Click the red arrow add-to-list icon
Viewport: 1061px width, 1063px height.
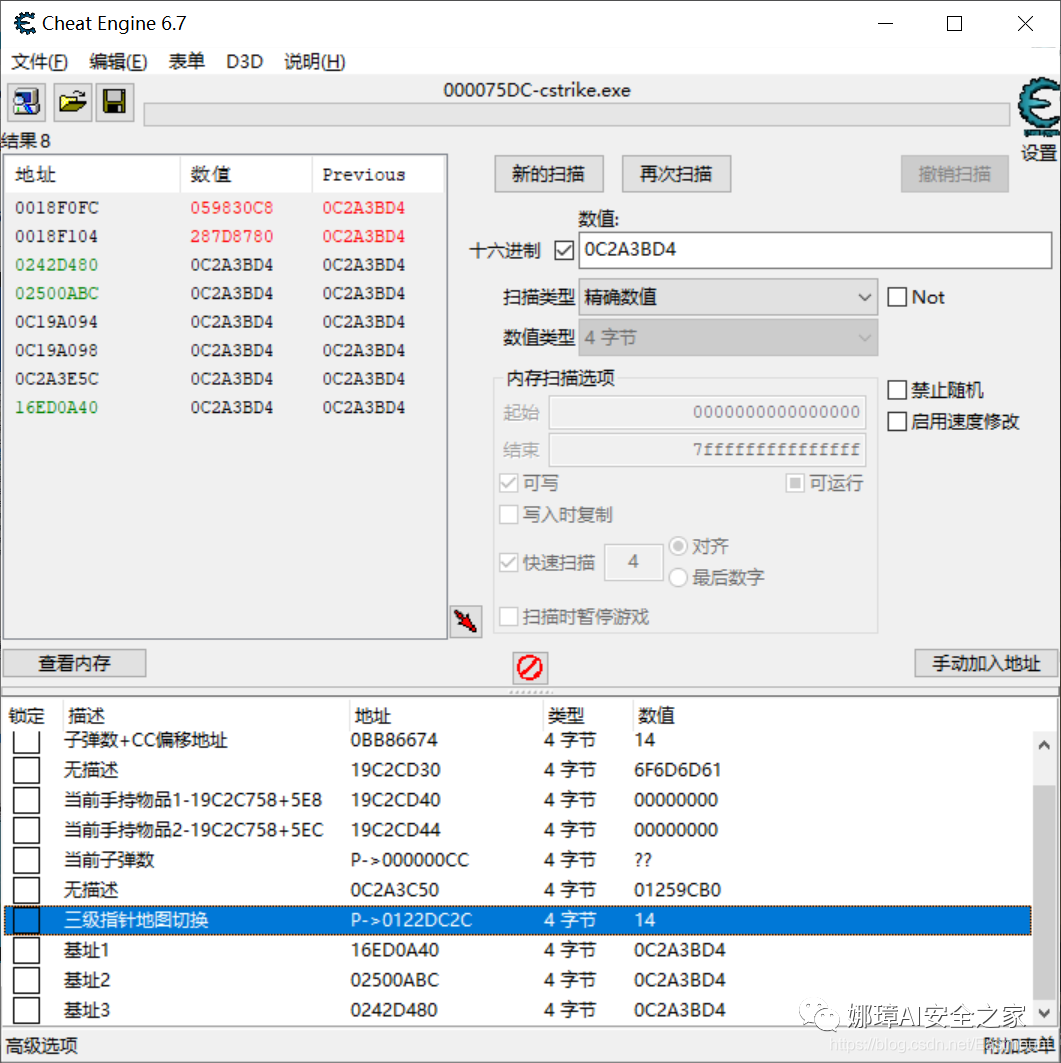point(466,621)
